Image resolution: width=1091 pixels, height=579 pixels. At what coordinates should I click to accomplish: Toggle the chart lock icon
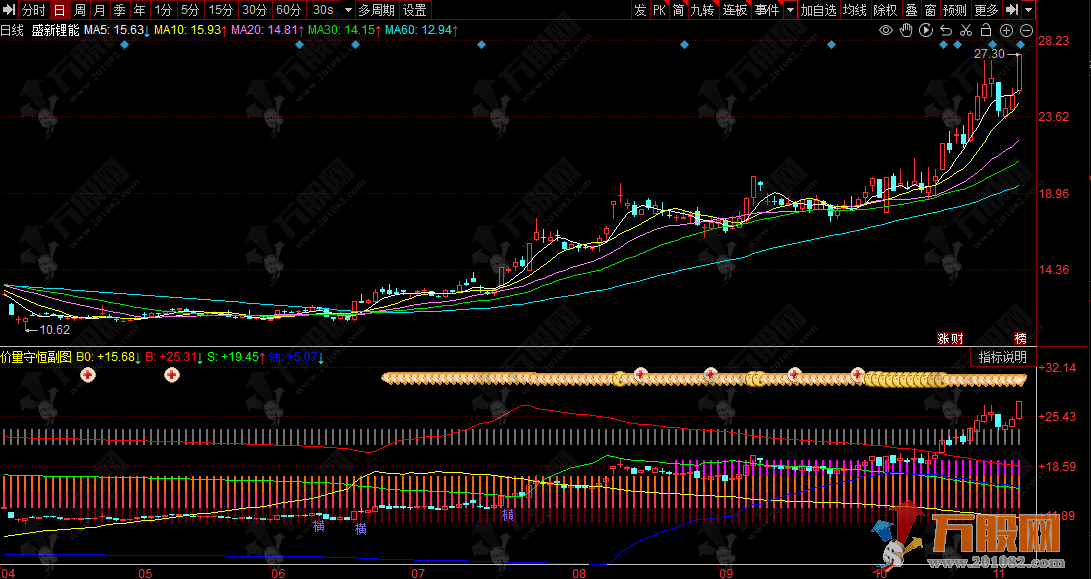(x=985, y=31)
